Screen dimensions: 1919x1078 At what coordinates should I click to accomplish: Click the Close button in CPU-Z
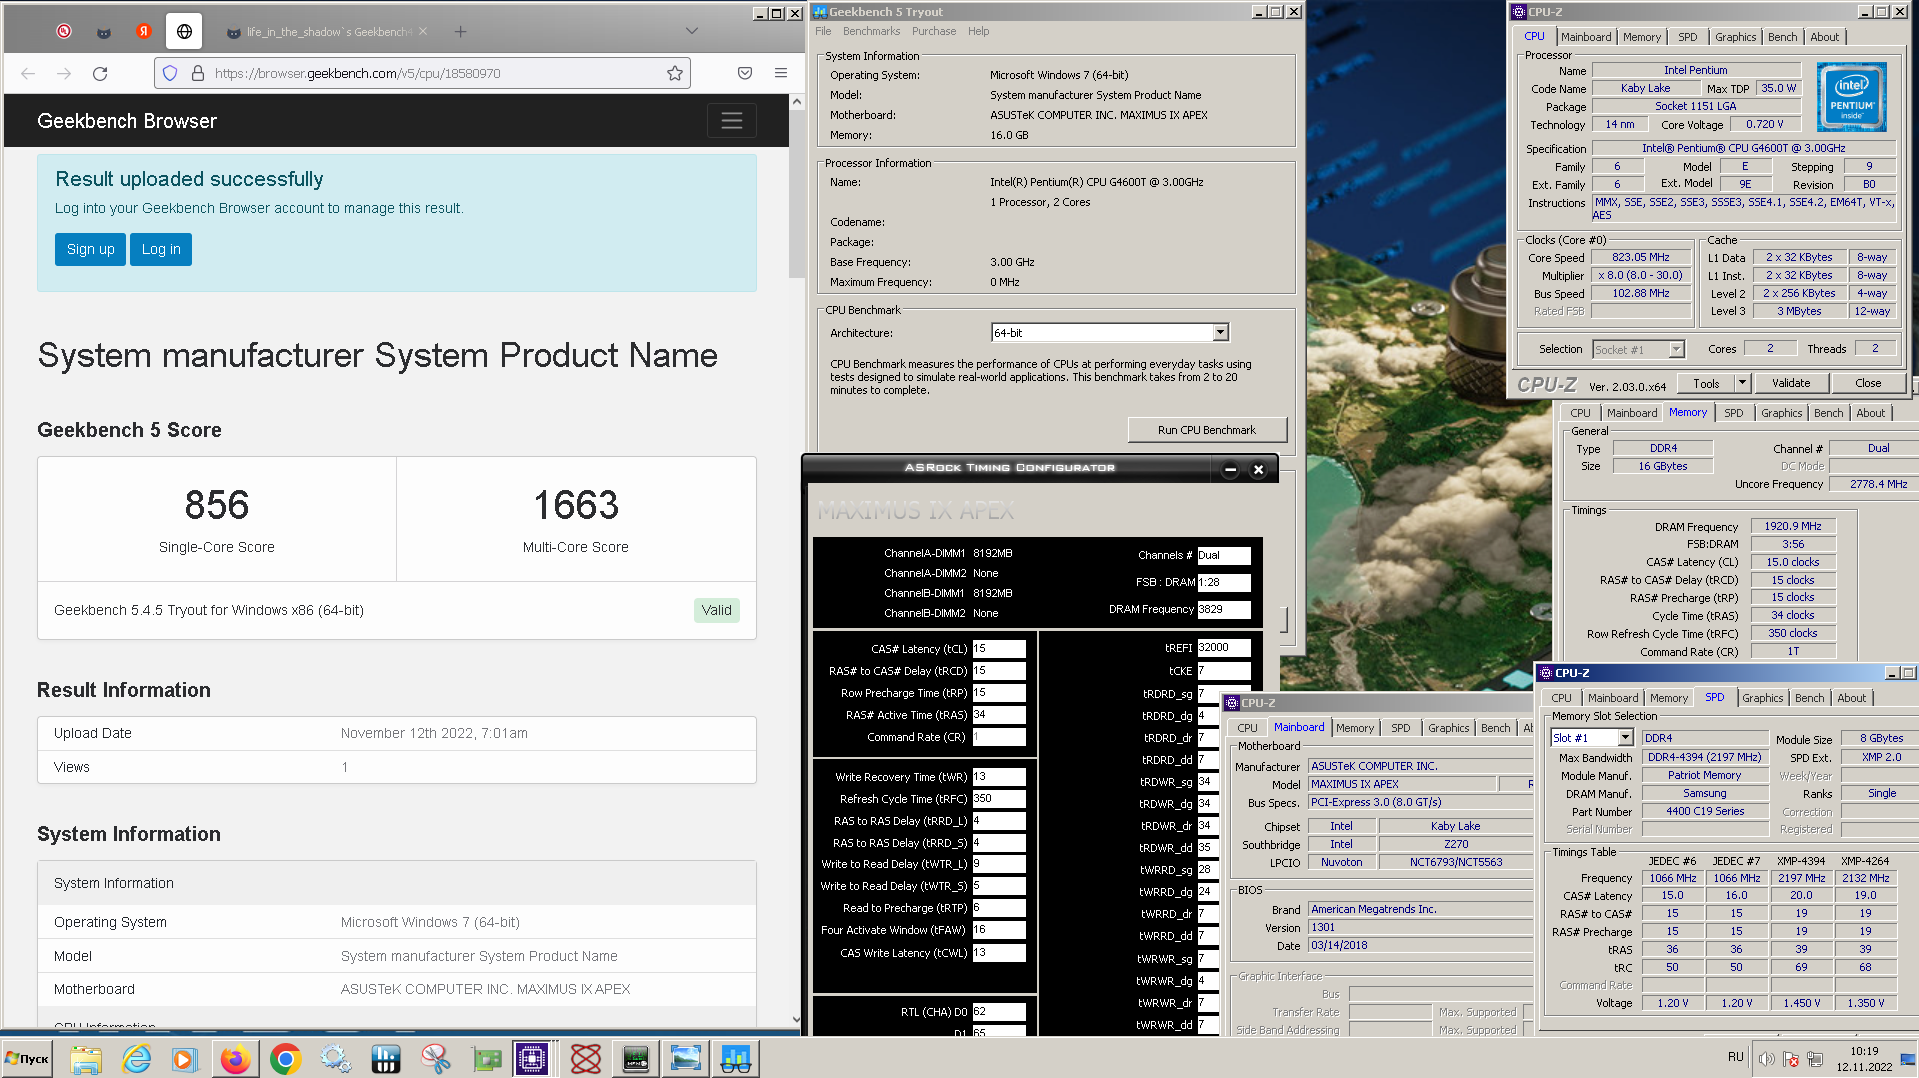tap(1867, 383)
